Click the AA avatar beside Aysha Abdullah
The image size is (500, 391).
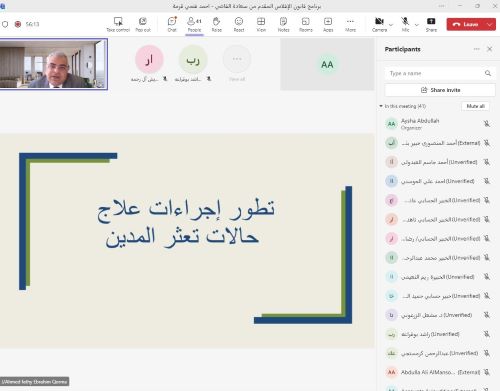point(391,124)
